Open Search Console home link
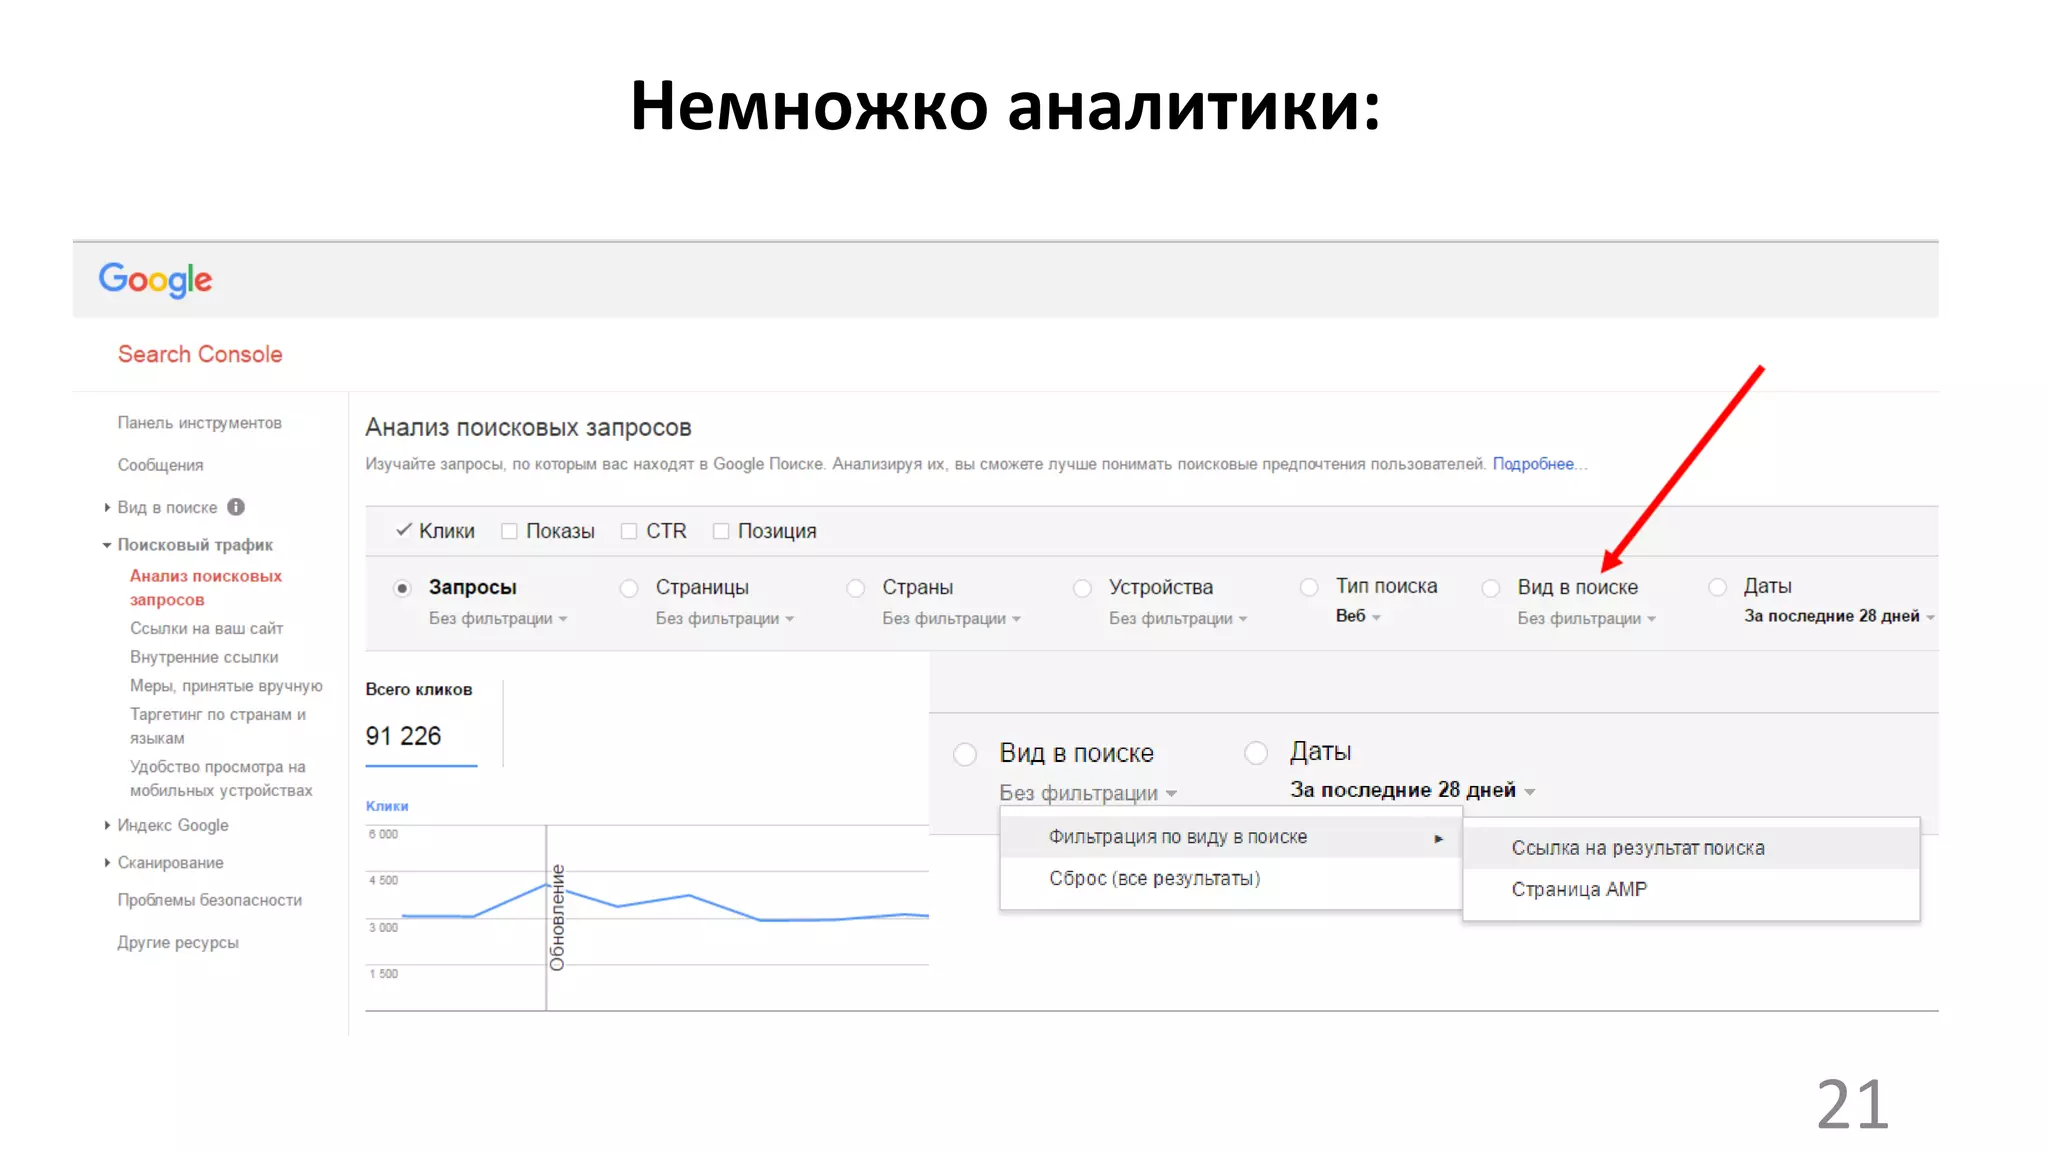The height and width of the screenshot is (1152, 2048). coord(200,354)
